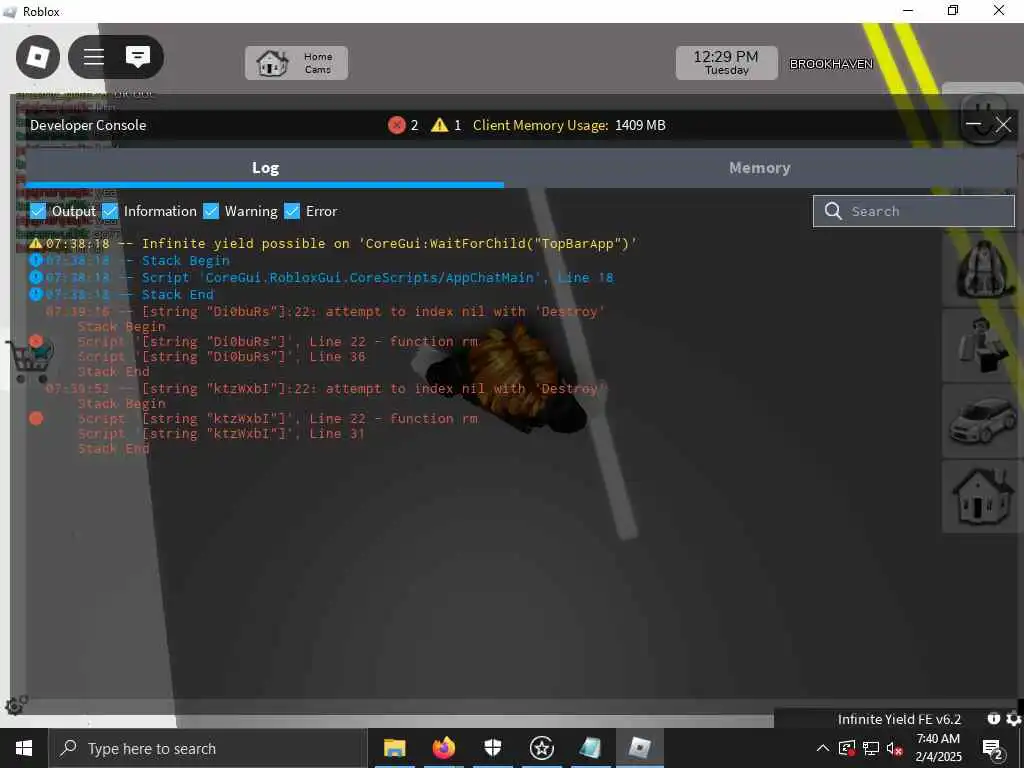Open the notepad-like app in taskbar
This screenshot has width=1024, height=768.
(x=590, y=748)
